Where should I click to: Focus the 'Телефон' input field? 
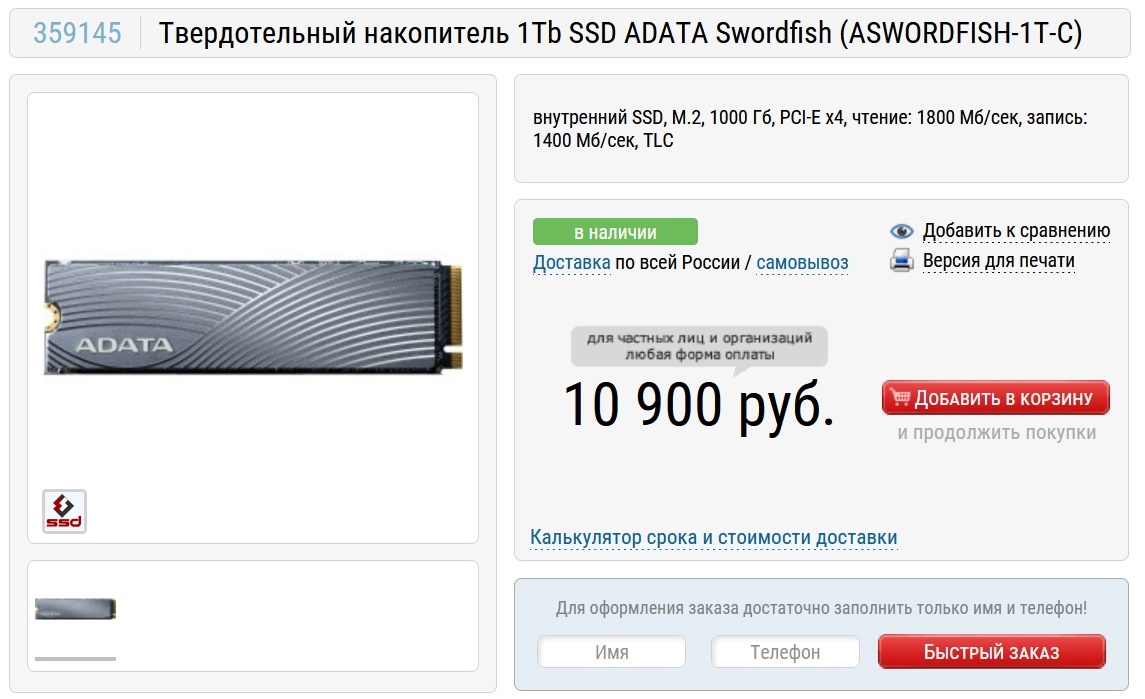[785, 652]
